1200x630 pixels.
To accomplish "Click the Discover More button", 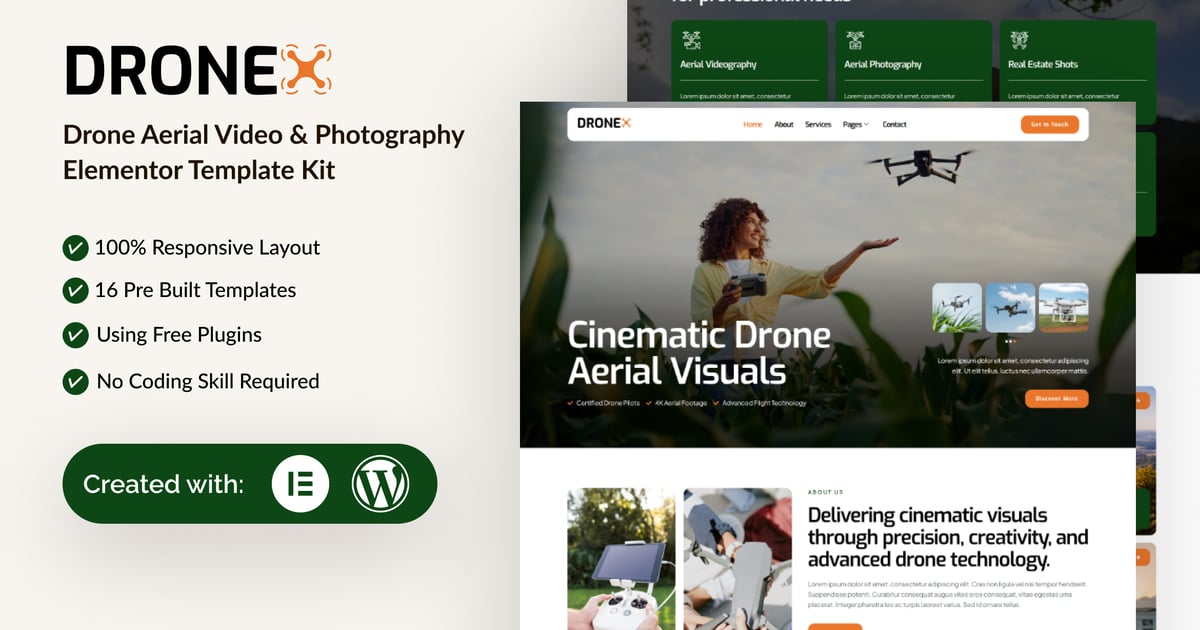I will coord(1057,398).
